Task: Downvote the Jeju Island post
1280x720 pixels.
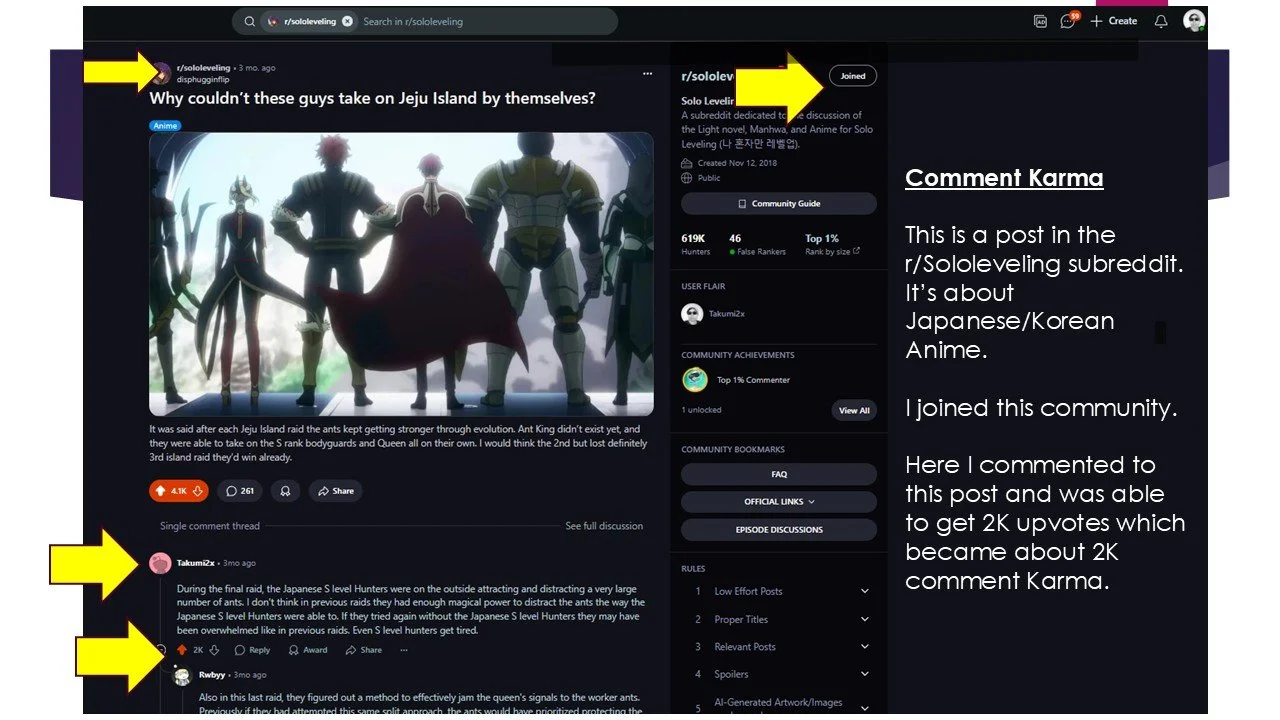Action: [x=198, y=491]
